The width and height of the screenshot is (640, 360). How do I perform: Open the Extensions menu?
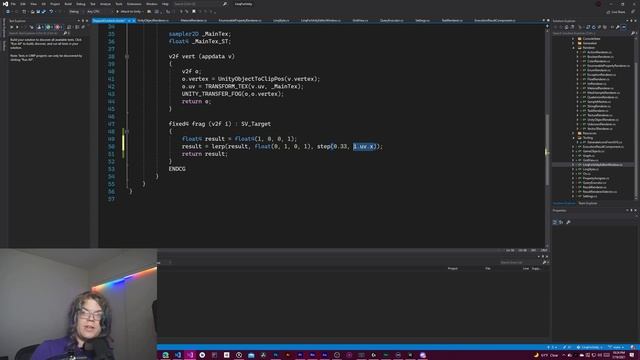(134, 4)
